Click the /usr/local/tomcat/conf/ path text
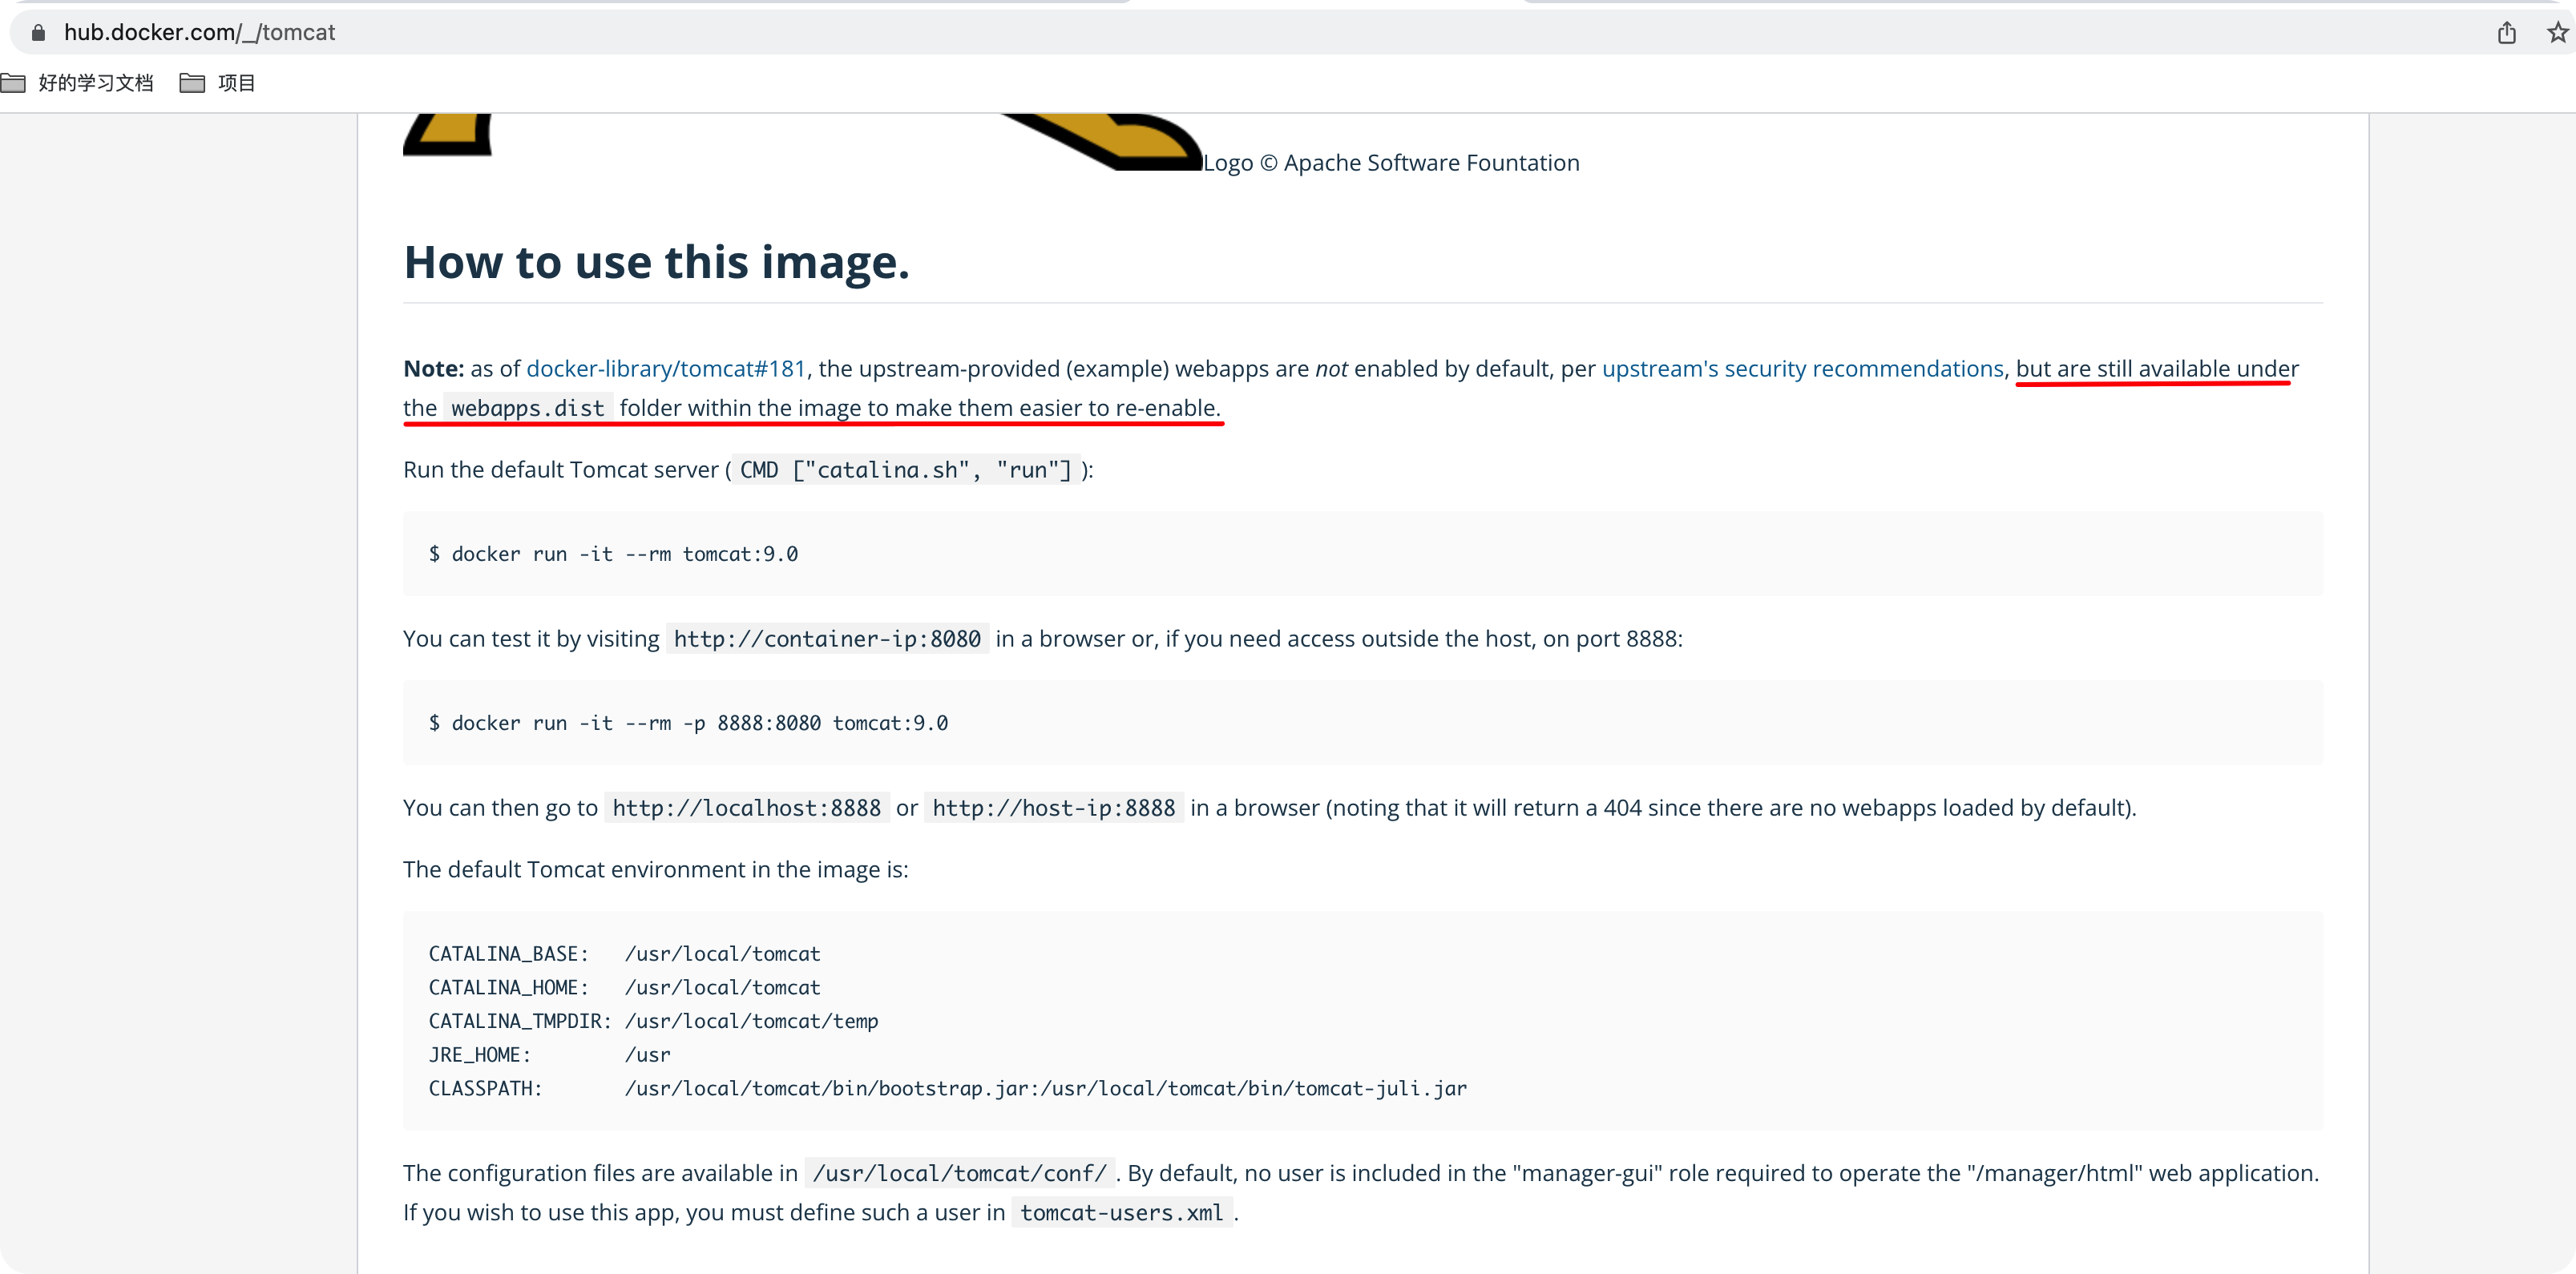This screenshot has width=2576, height=1274. (x=959, y=1173)
